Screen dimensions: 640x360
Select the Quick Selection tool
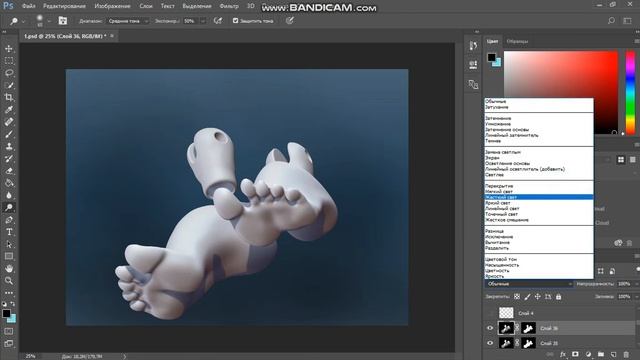pyautogui.click(x=9, y=85)
